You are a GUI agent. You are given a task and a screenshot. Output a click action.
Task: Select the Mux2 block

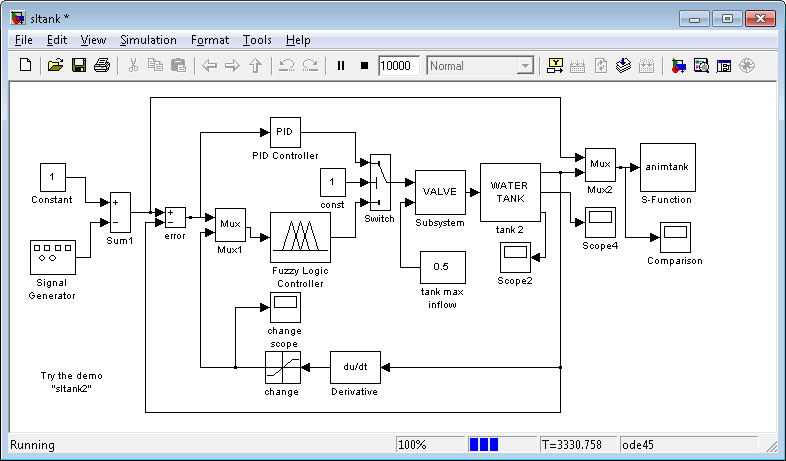(601, 165)
